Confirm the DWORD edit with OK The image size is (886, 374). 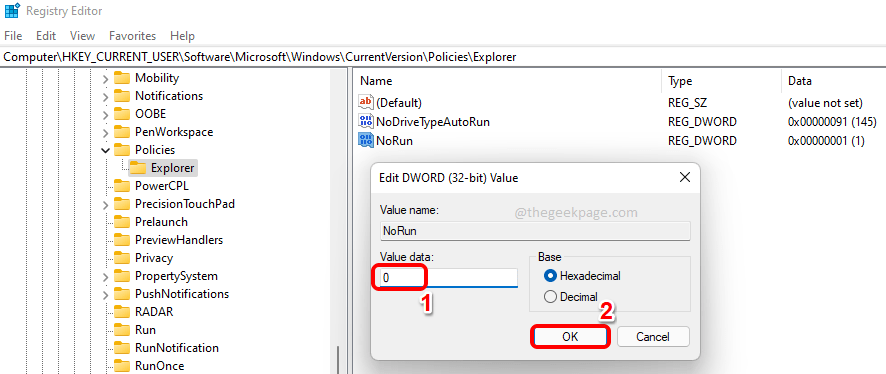click(x=570, y=336)
